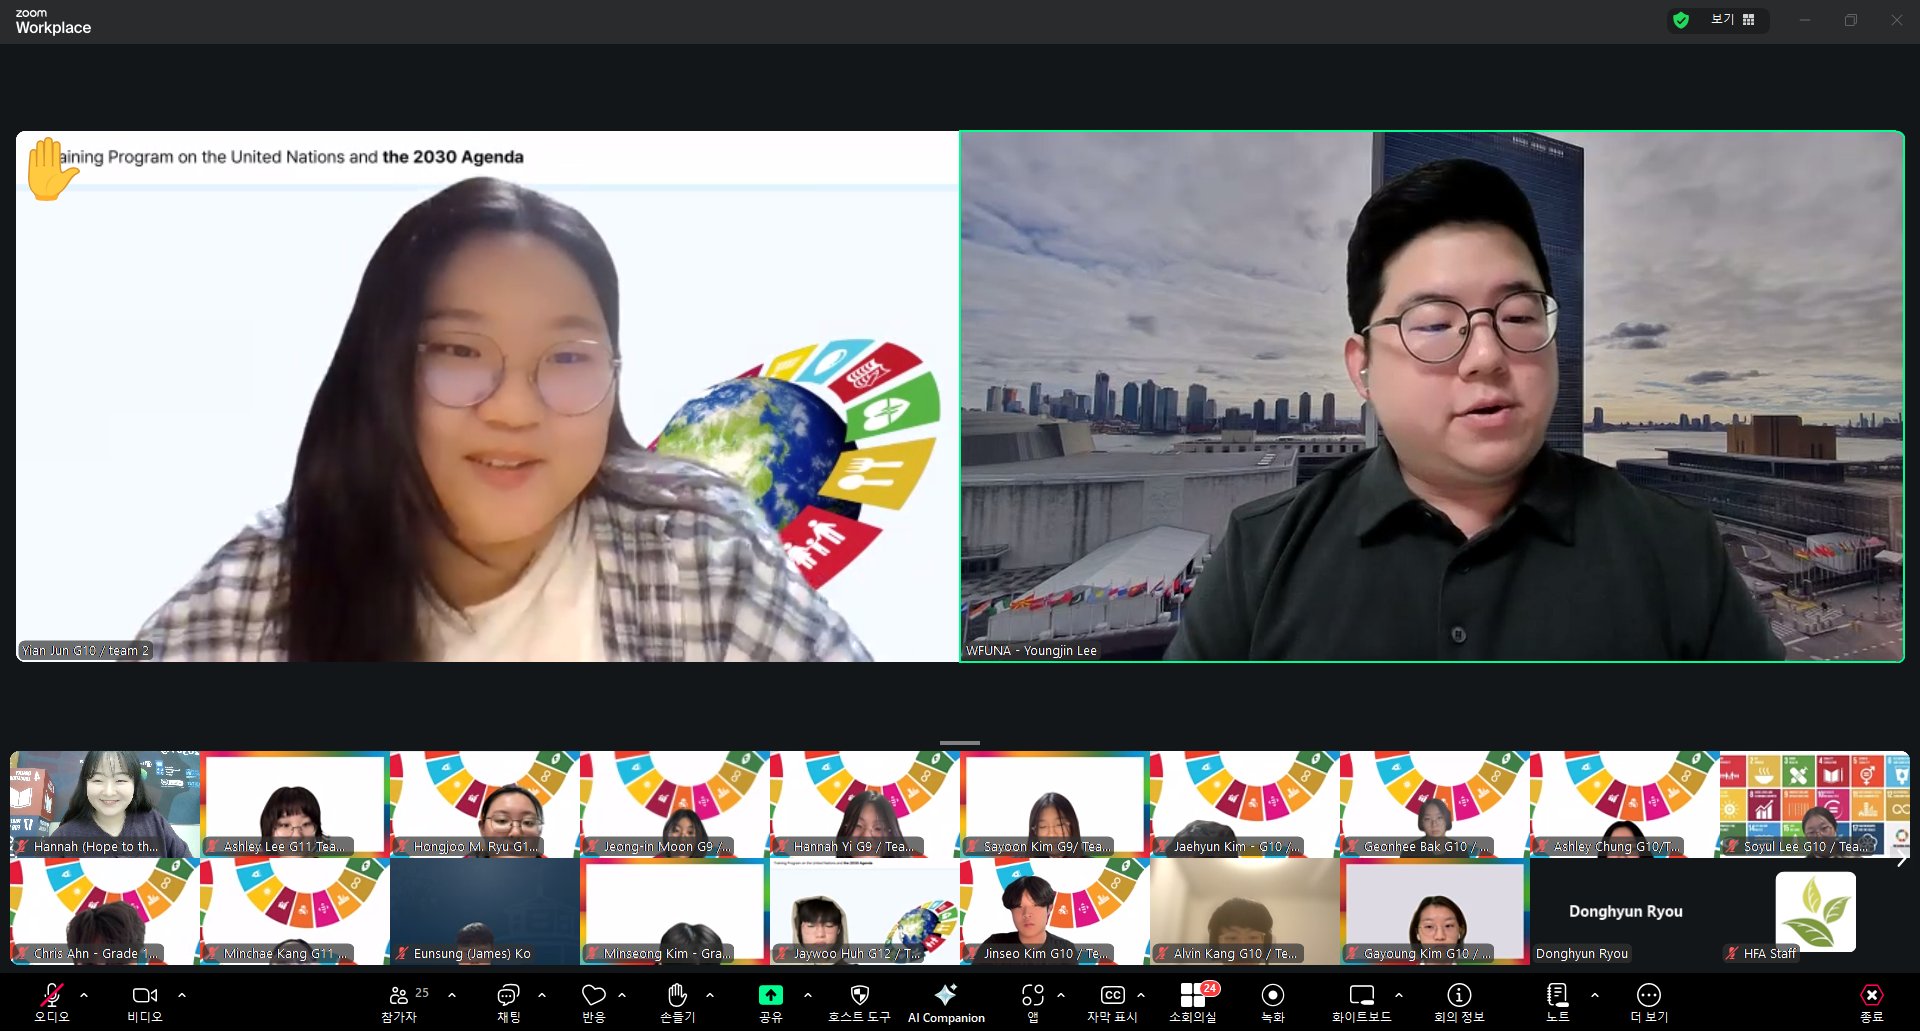This screenshot has width=1920, height=1032.
Task: Click the green encryption shield icon
Action: pos(1681,20)
